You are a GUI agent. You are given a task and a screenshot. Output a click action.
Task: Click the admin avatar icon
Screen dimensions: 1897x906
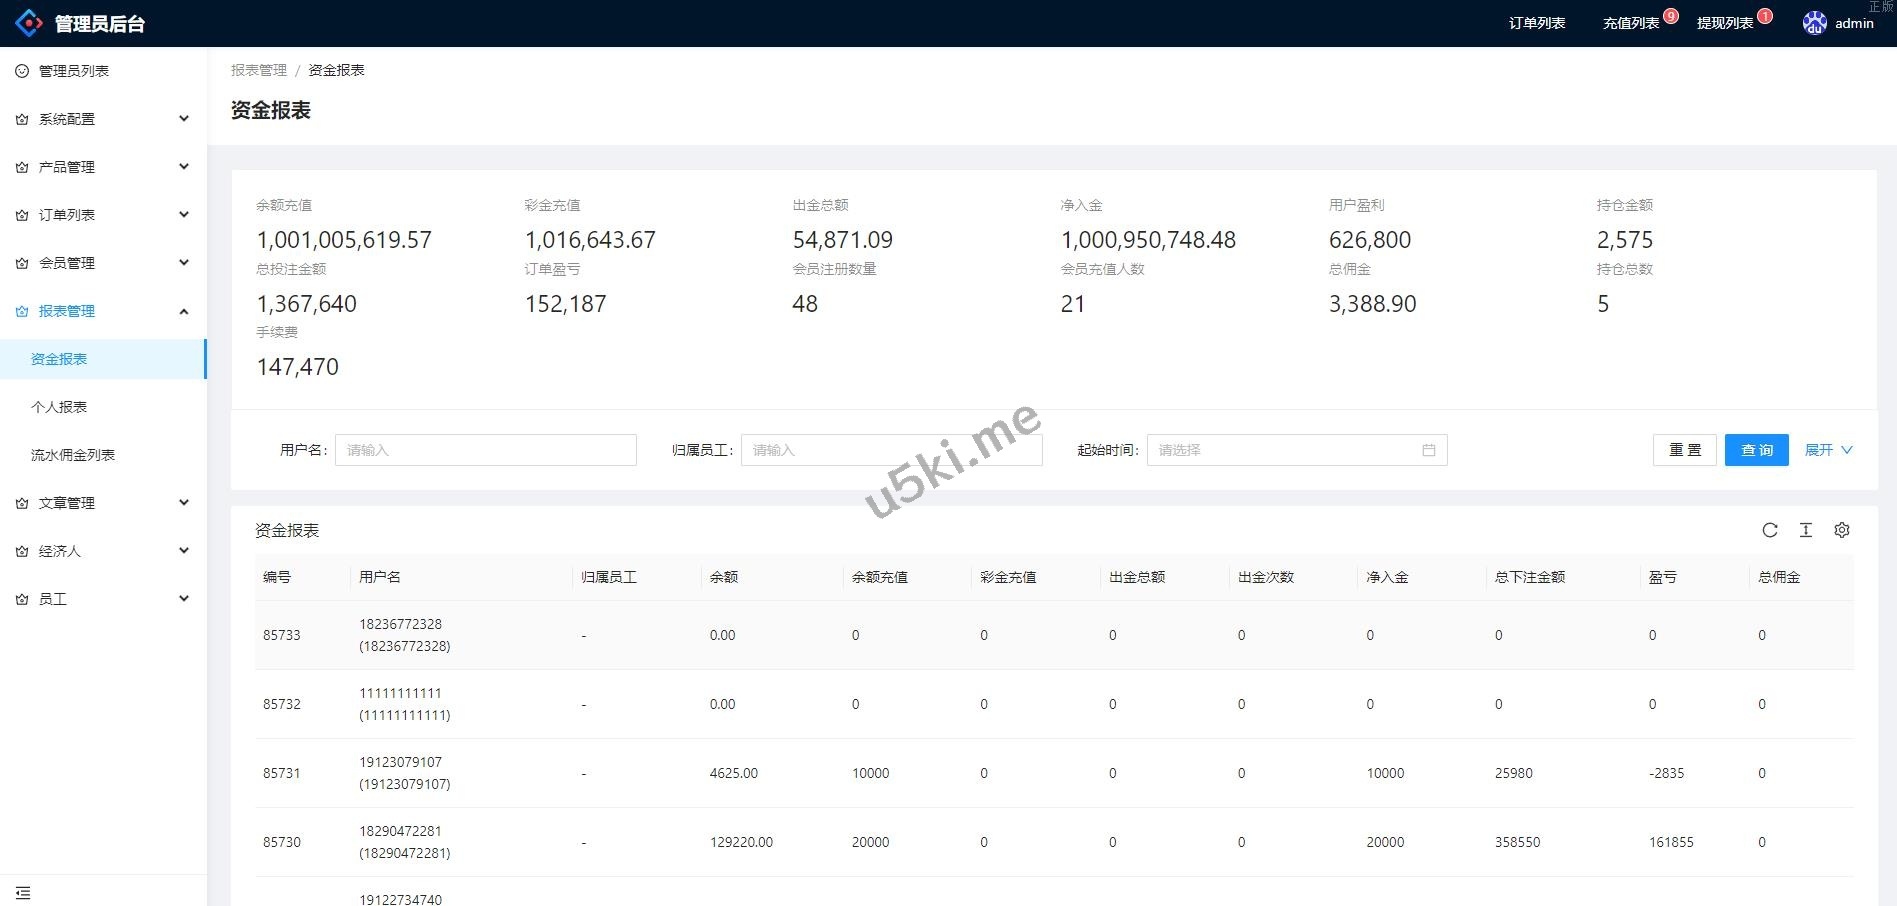tap(1814, 23)
